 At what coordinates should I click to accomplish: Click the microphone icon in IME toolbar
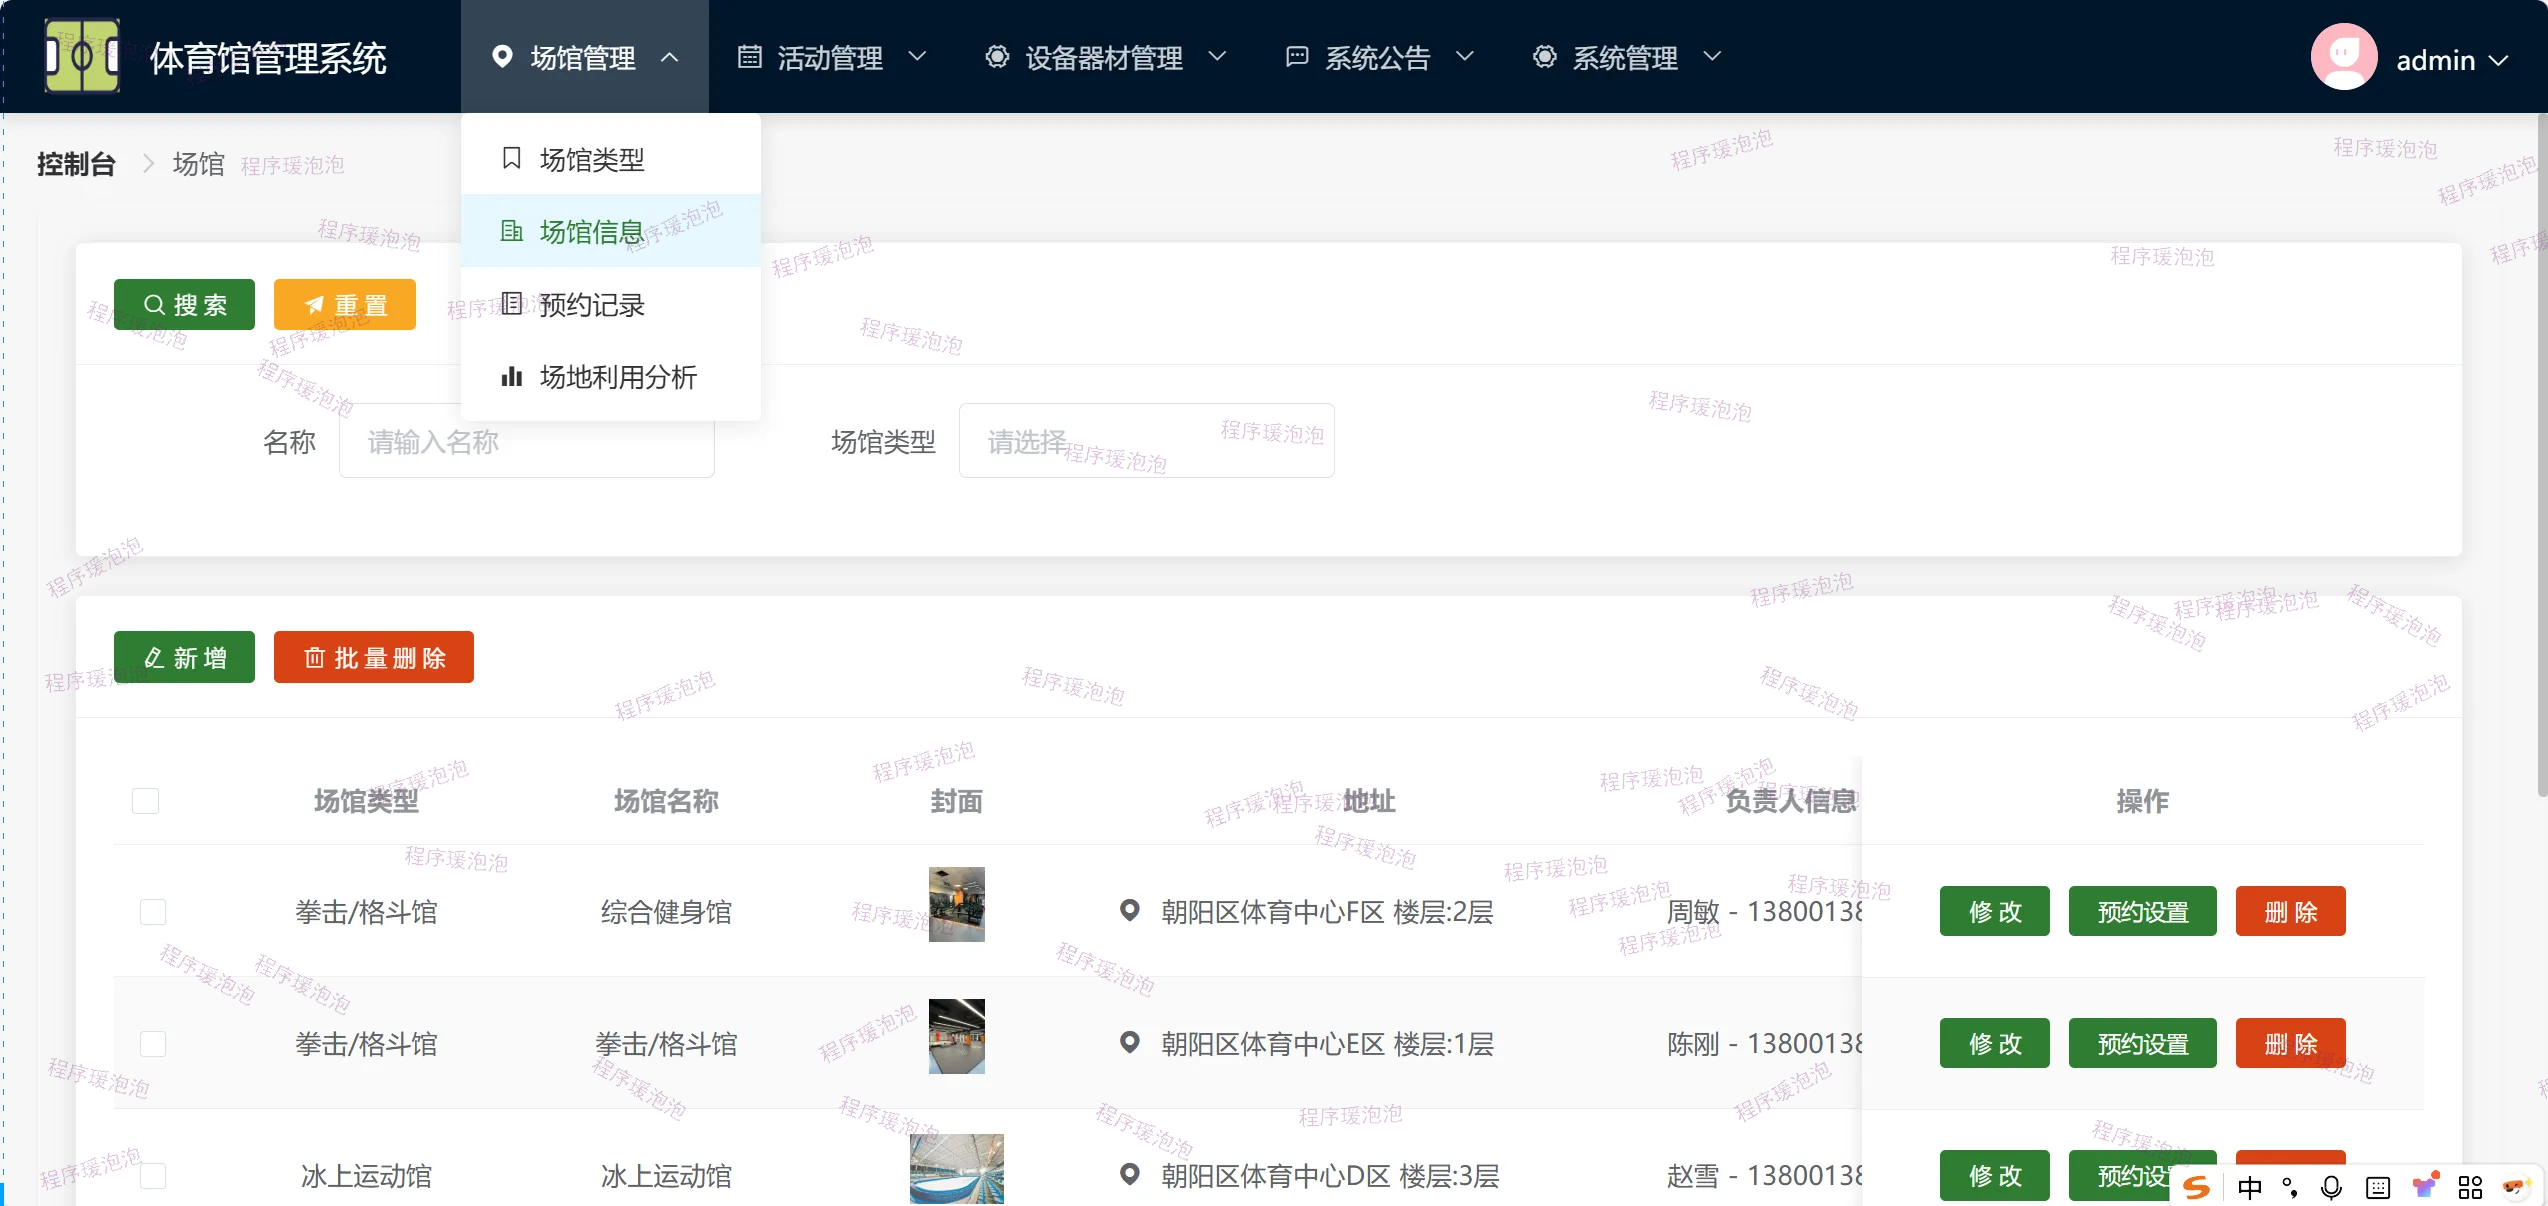click(2331, 1187)
